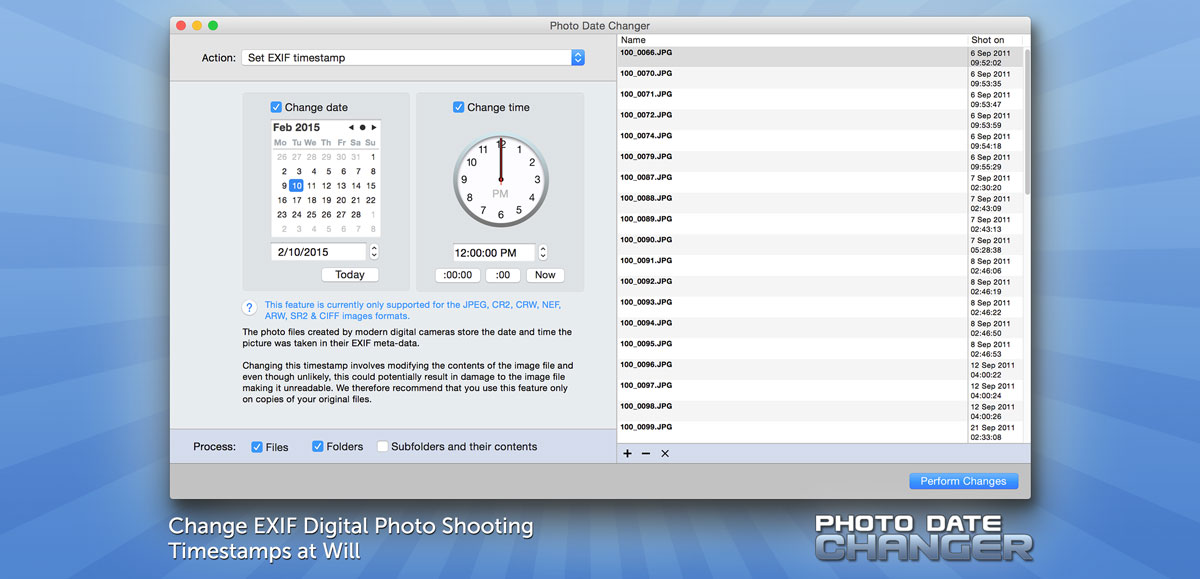Screen dimensions: 1200x579
Task: Click the Name column header
Action: tap(792, 40)
